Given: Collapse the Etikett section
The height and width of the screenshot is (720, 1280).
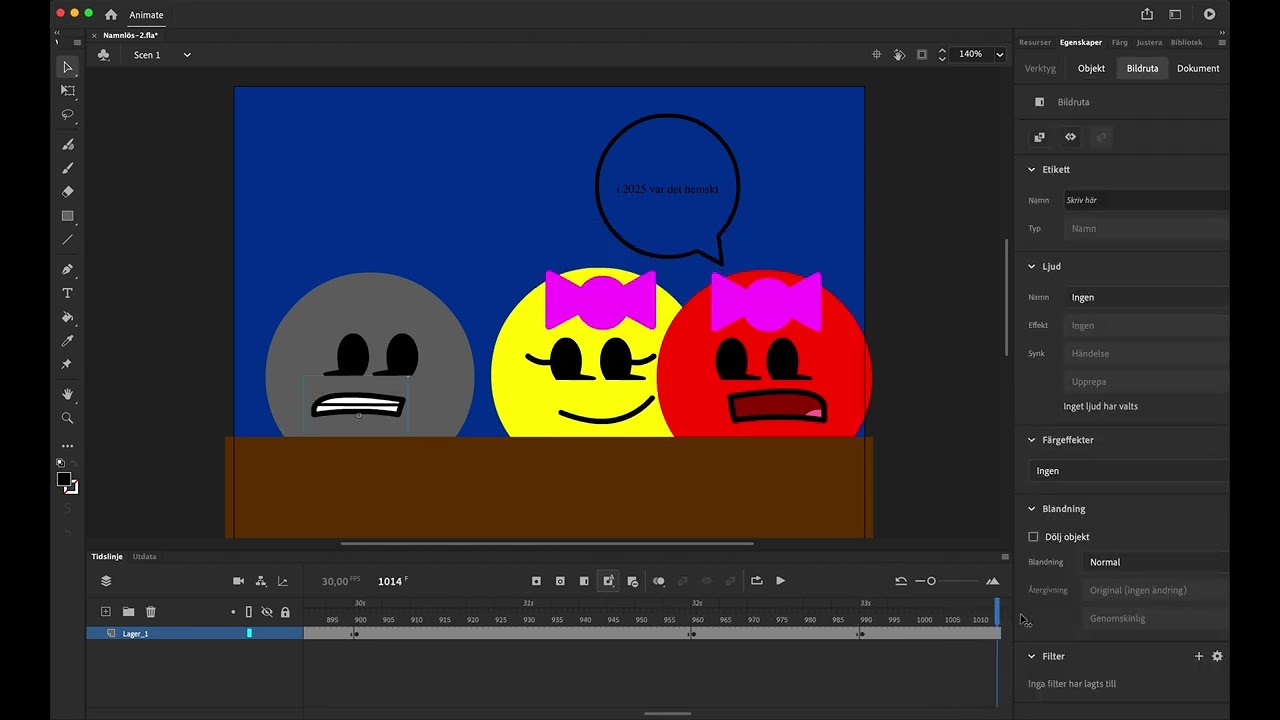Looking at the screenshot, I should point(1032,169).
